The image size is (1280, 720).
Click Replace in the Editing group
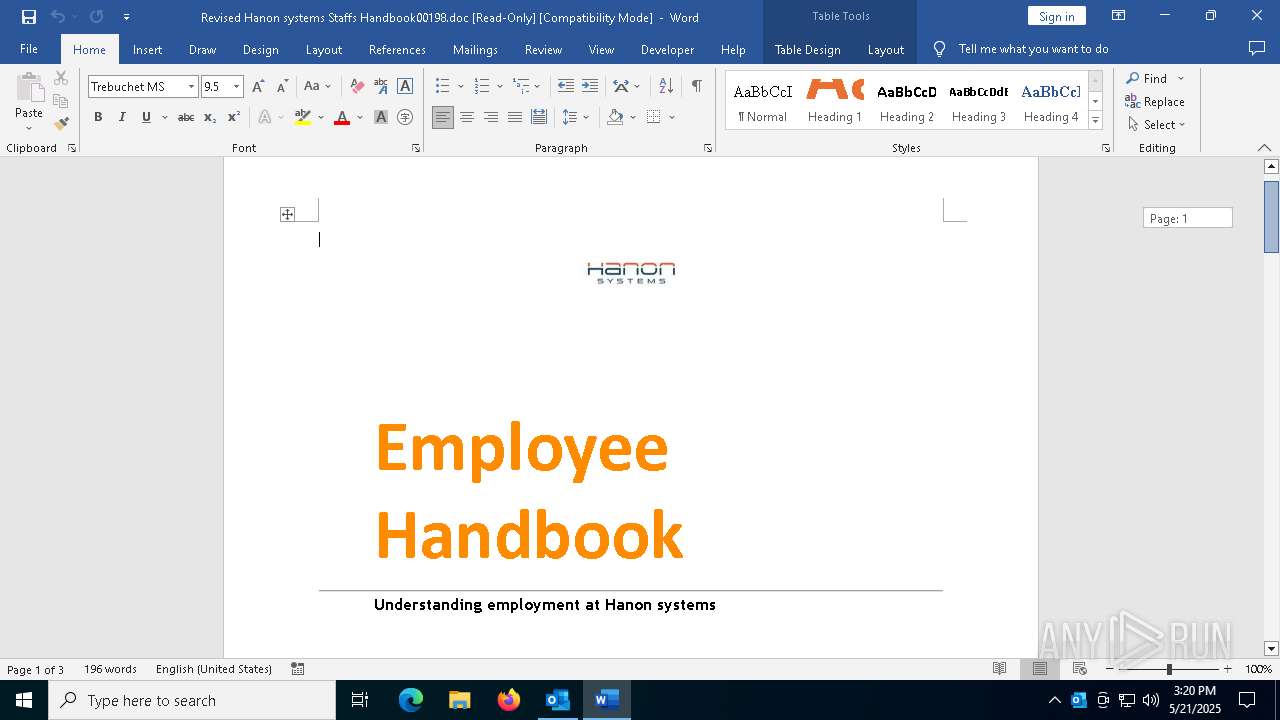[x=1155, y=102]
